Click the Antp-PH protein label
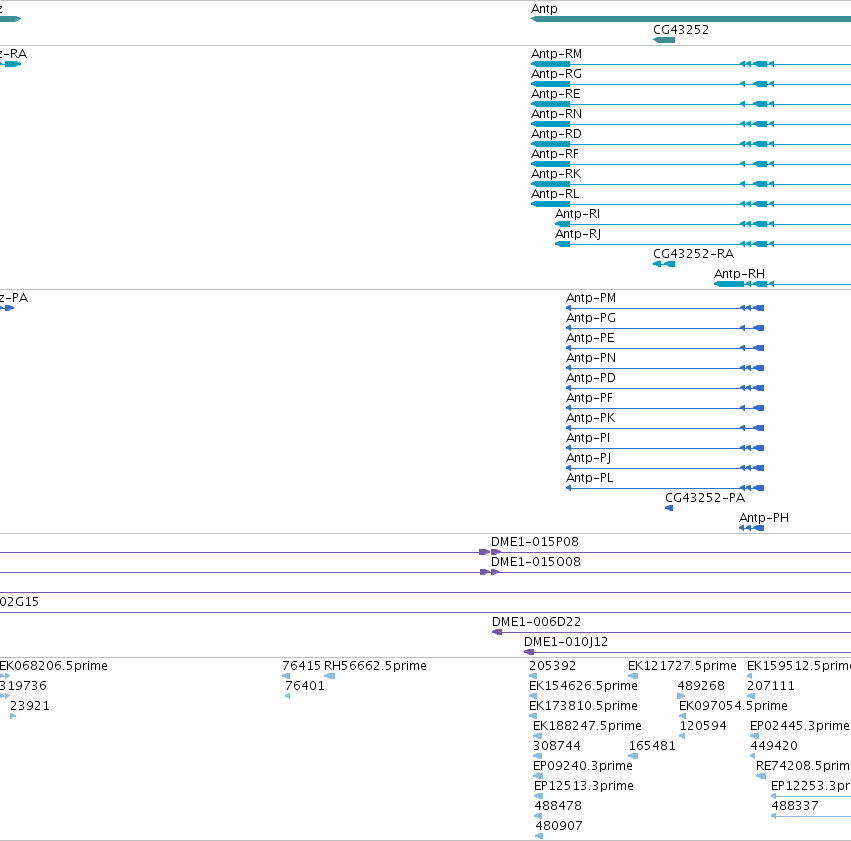 point(764,518)
